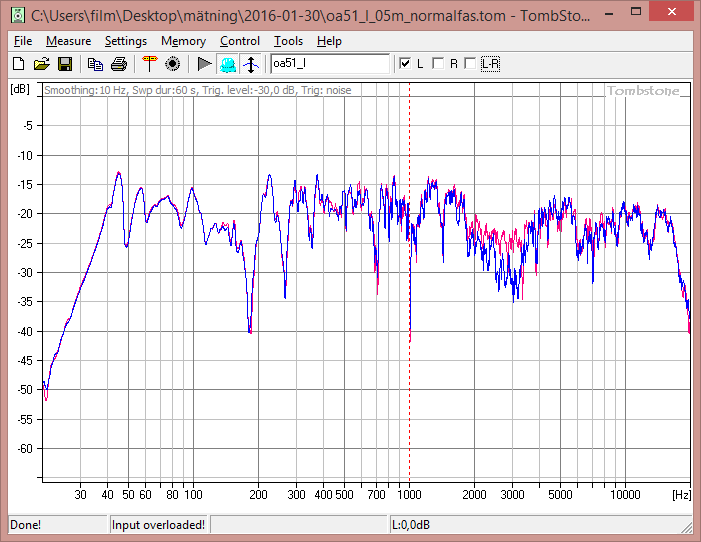The image size is (701, 542).
Task: Open the File menu
Action: pyautogui.click(x=23, y=41)
